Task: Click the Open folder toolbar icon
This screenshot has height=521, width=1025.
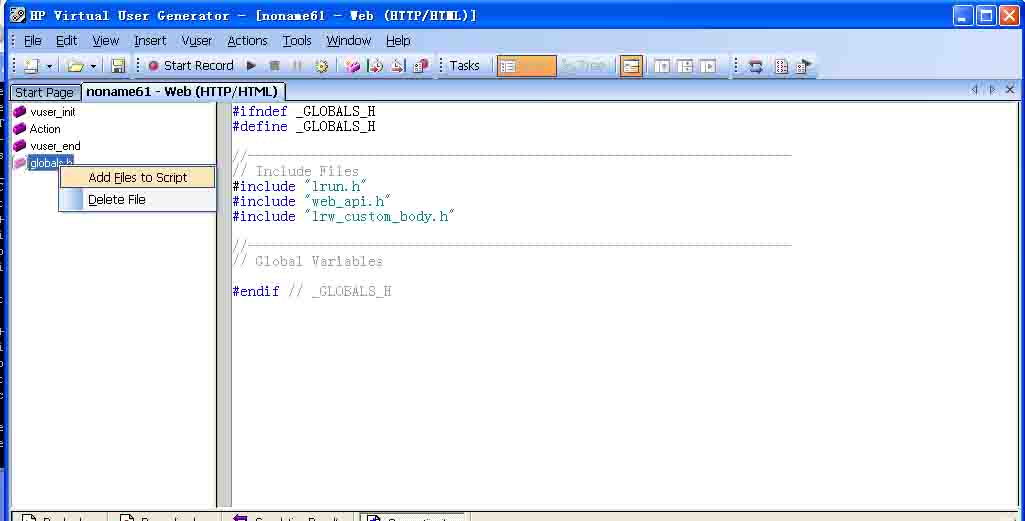Action: (76, 66)
